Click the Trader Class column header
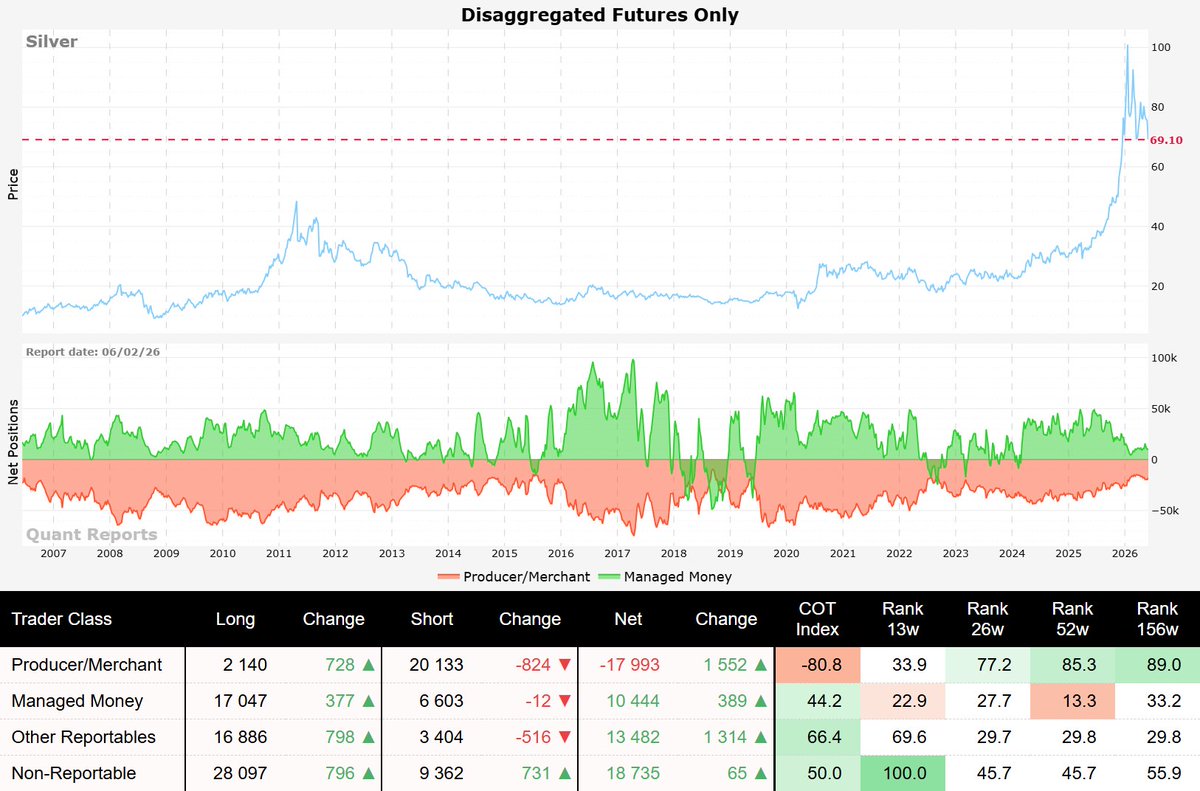1200x791 pixels. tap(62, 619)
